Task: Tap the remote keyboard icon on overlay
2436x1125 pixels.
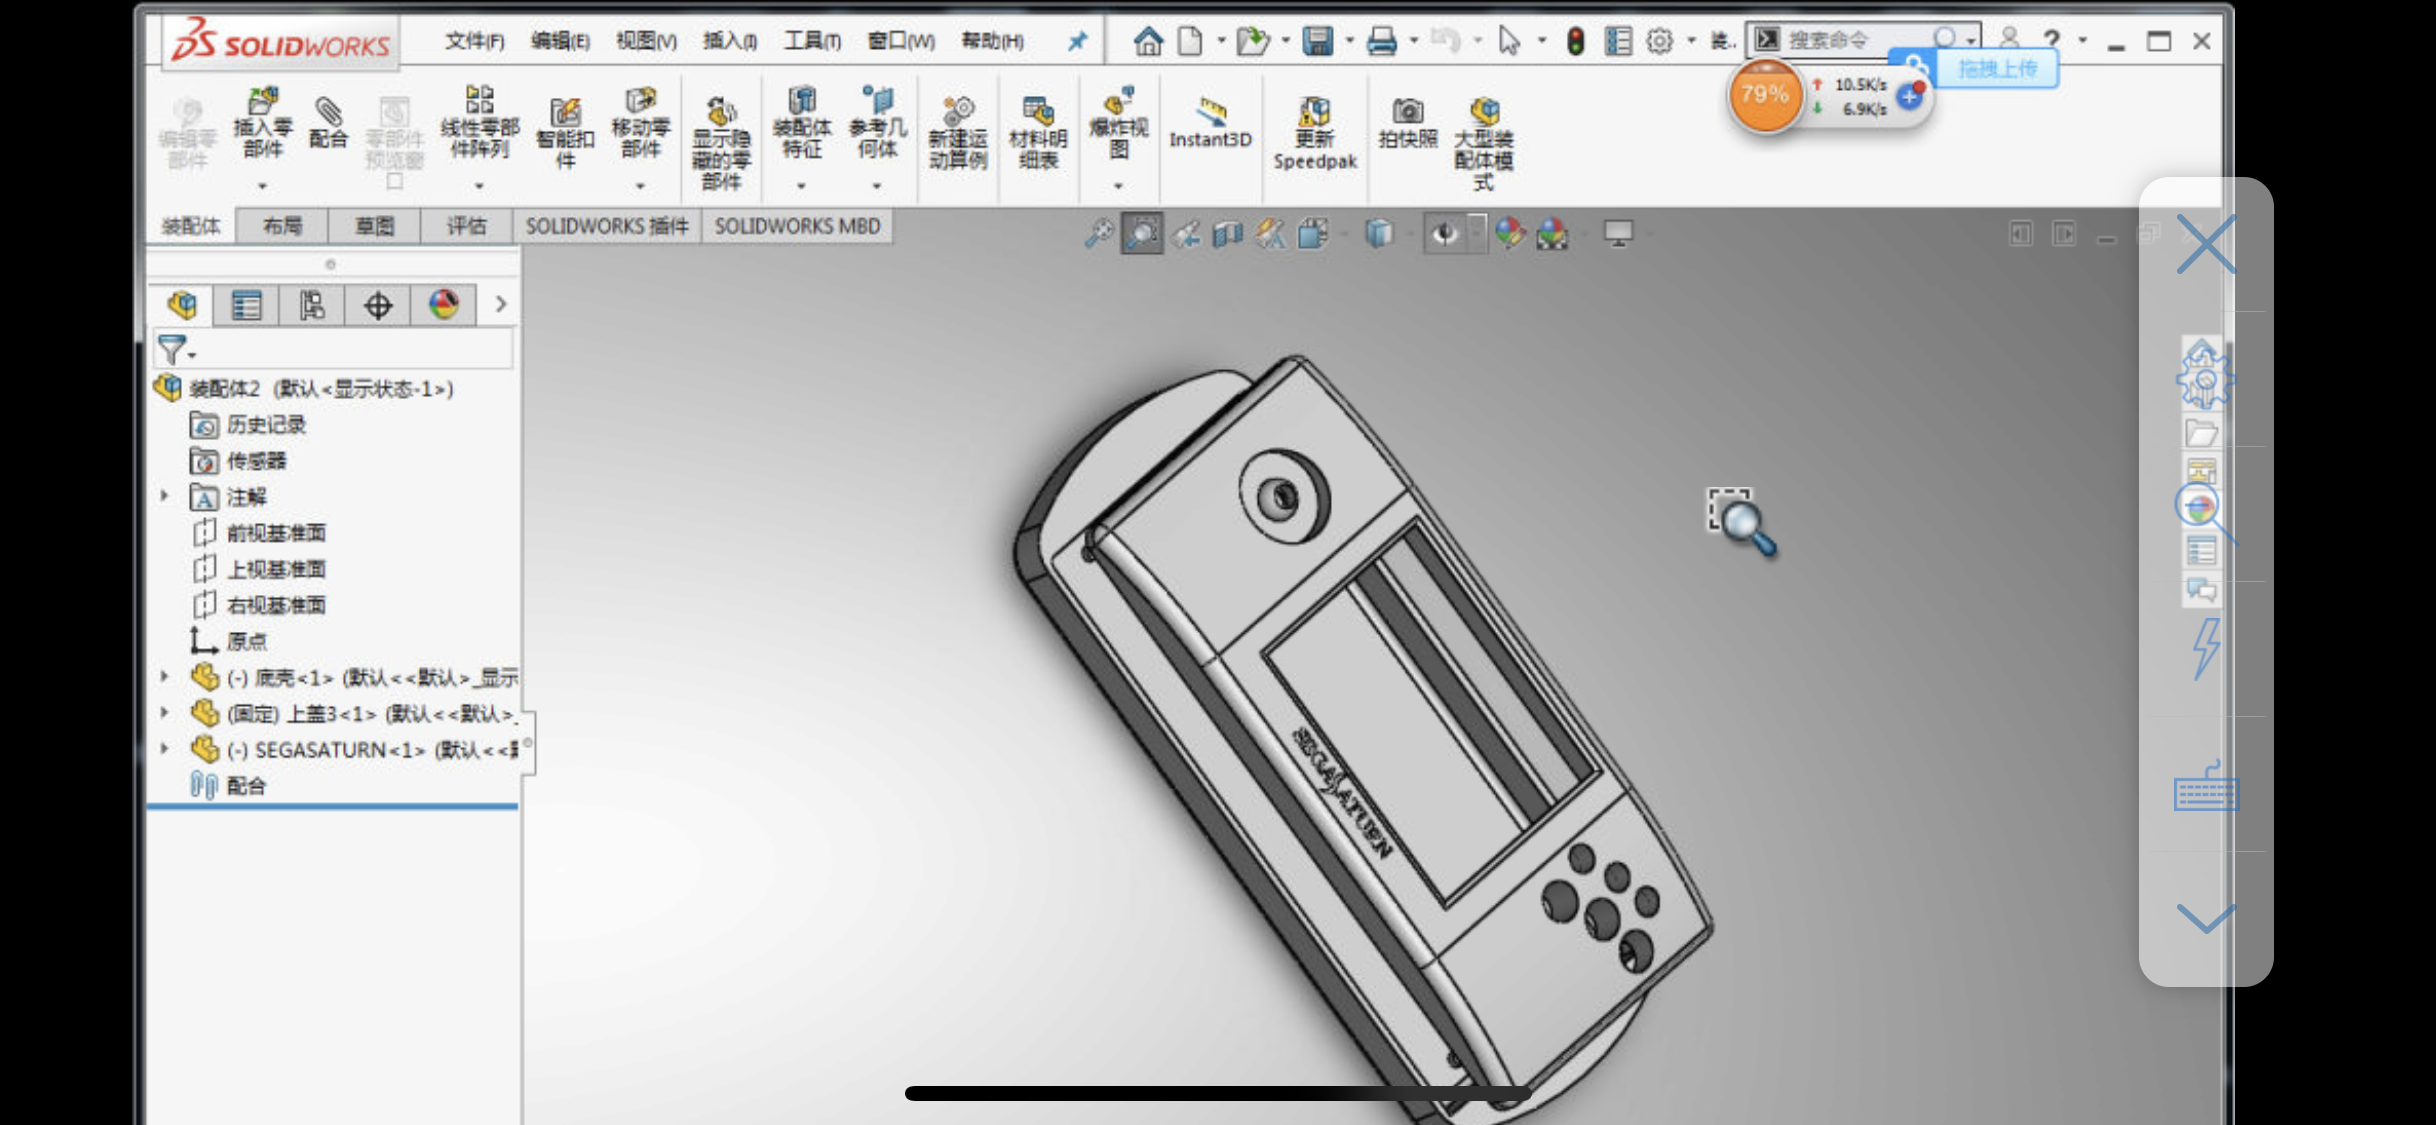Action: [x=2205, y=787]
